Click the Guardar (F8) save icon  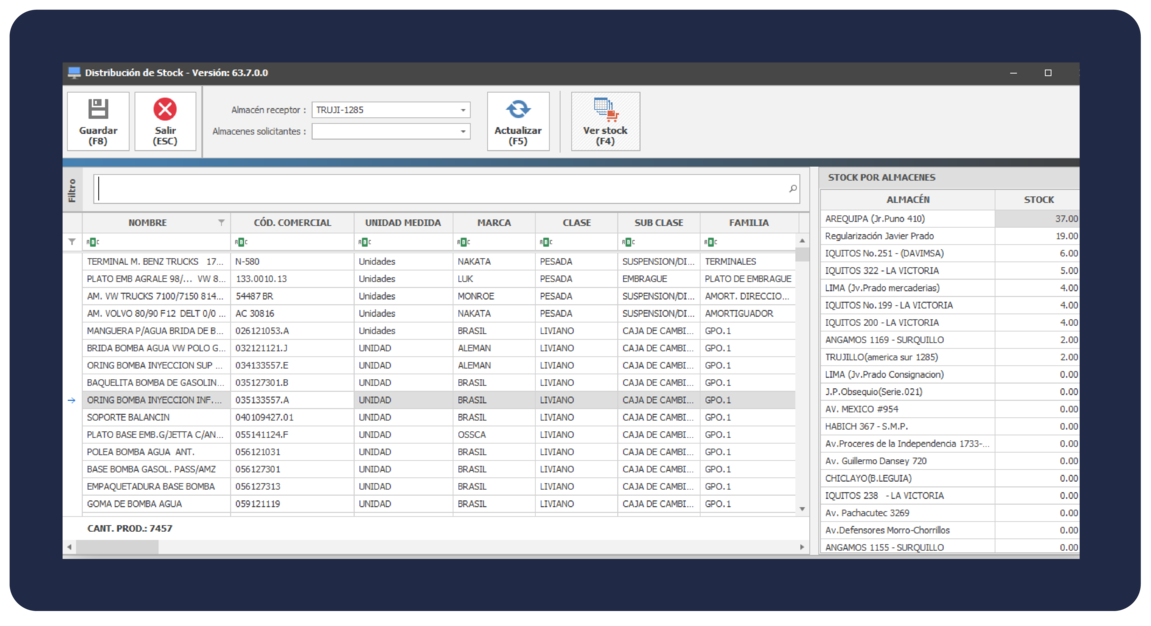(x=98, y=109)
